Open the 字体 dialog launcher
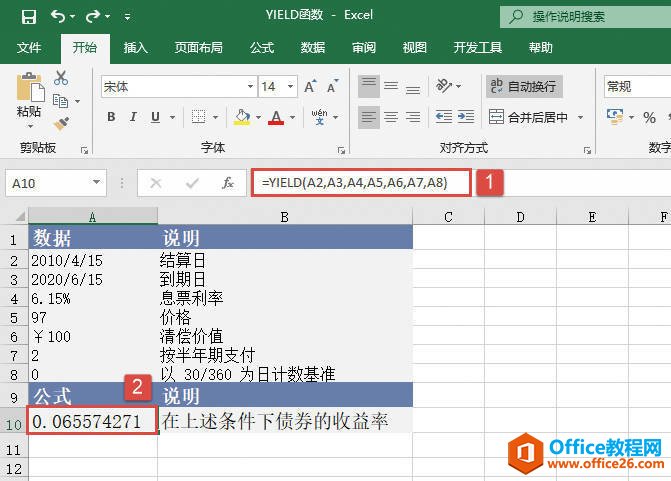Viewport: 671px width, 481px height. tap(341, 150)
